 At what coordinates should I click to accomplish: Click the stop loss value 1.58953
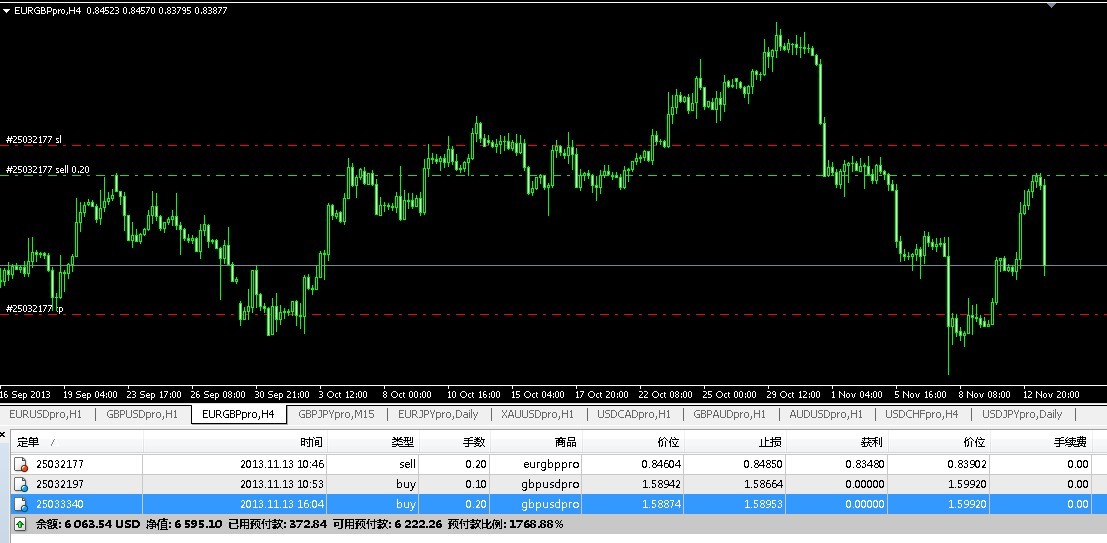[x=762, y=504]
